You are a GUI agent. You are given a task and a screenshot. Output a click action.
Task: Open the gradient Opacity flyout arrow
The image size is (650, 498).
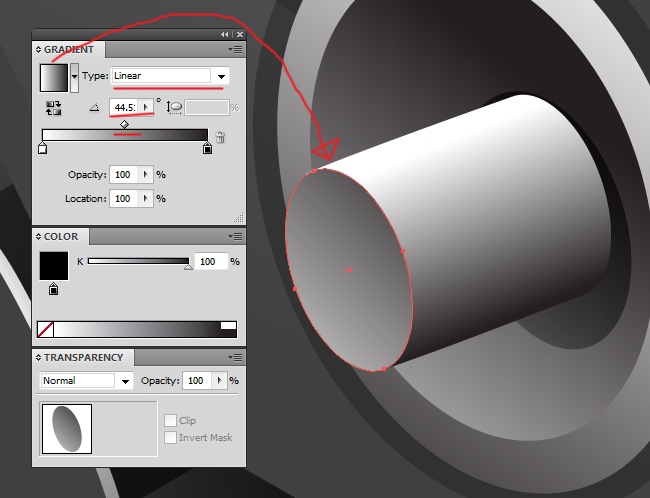click(146, 175)
